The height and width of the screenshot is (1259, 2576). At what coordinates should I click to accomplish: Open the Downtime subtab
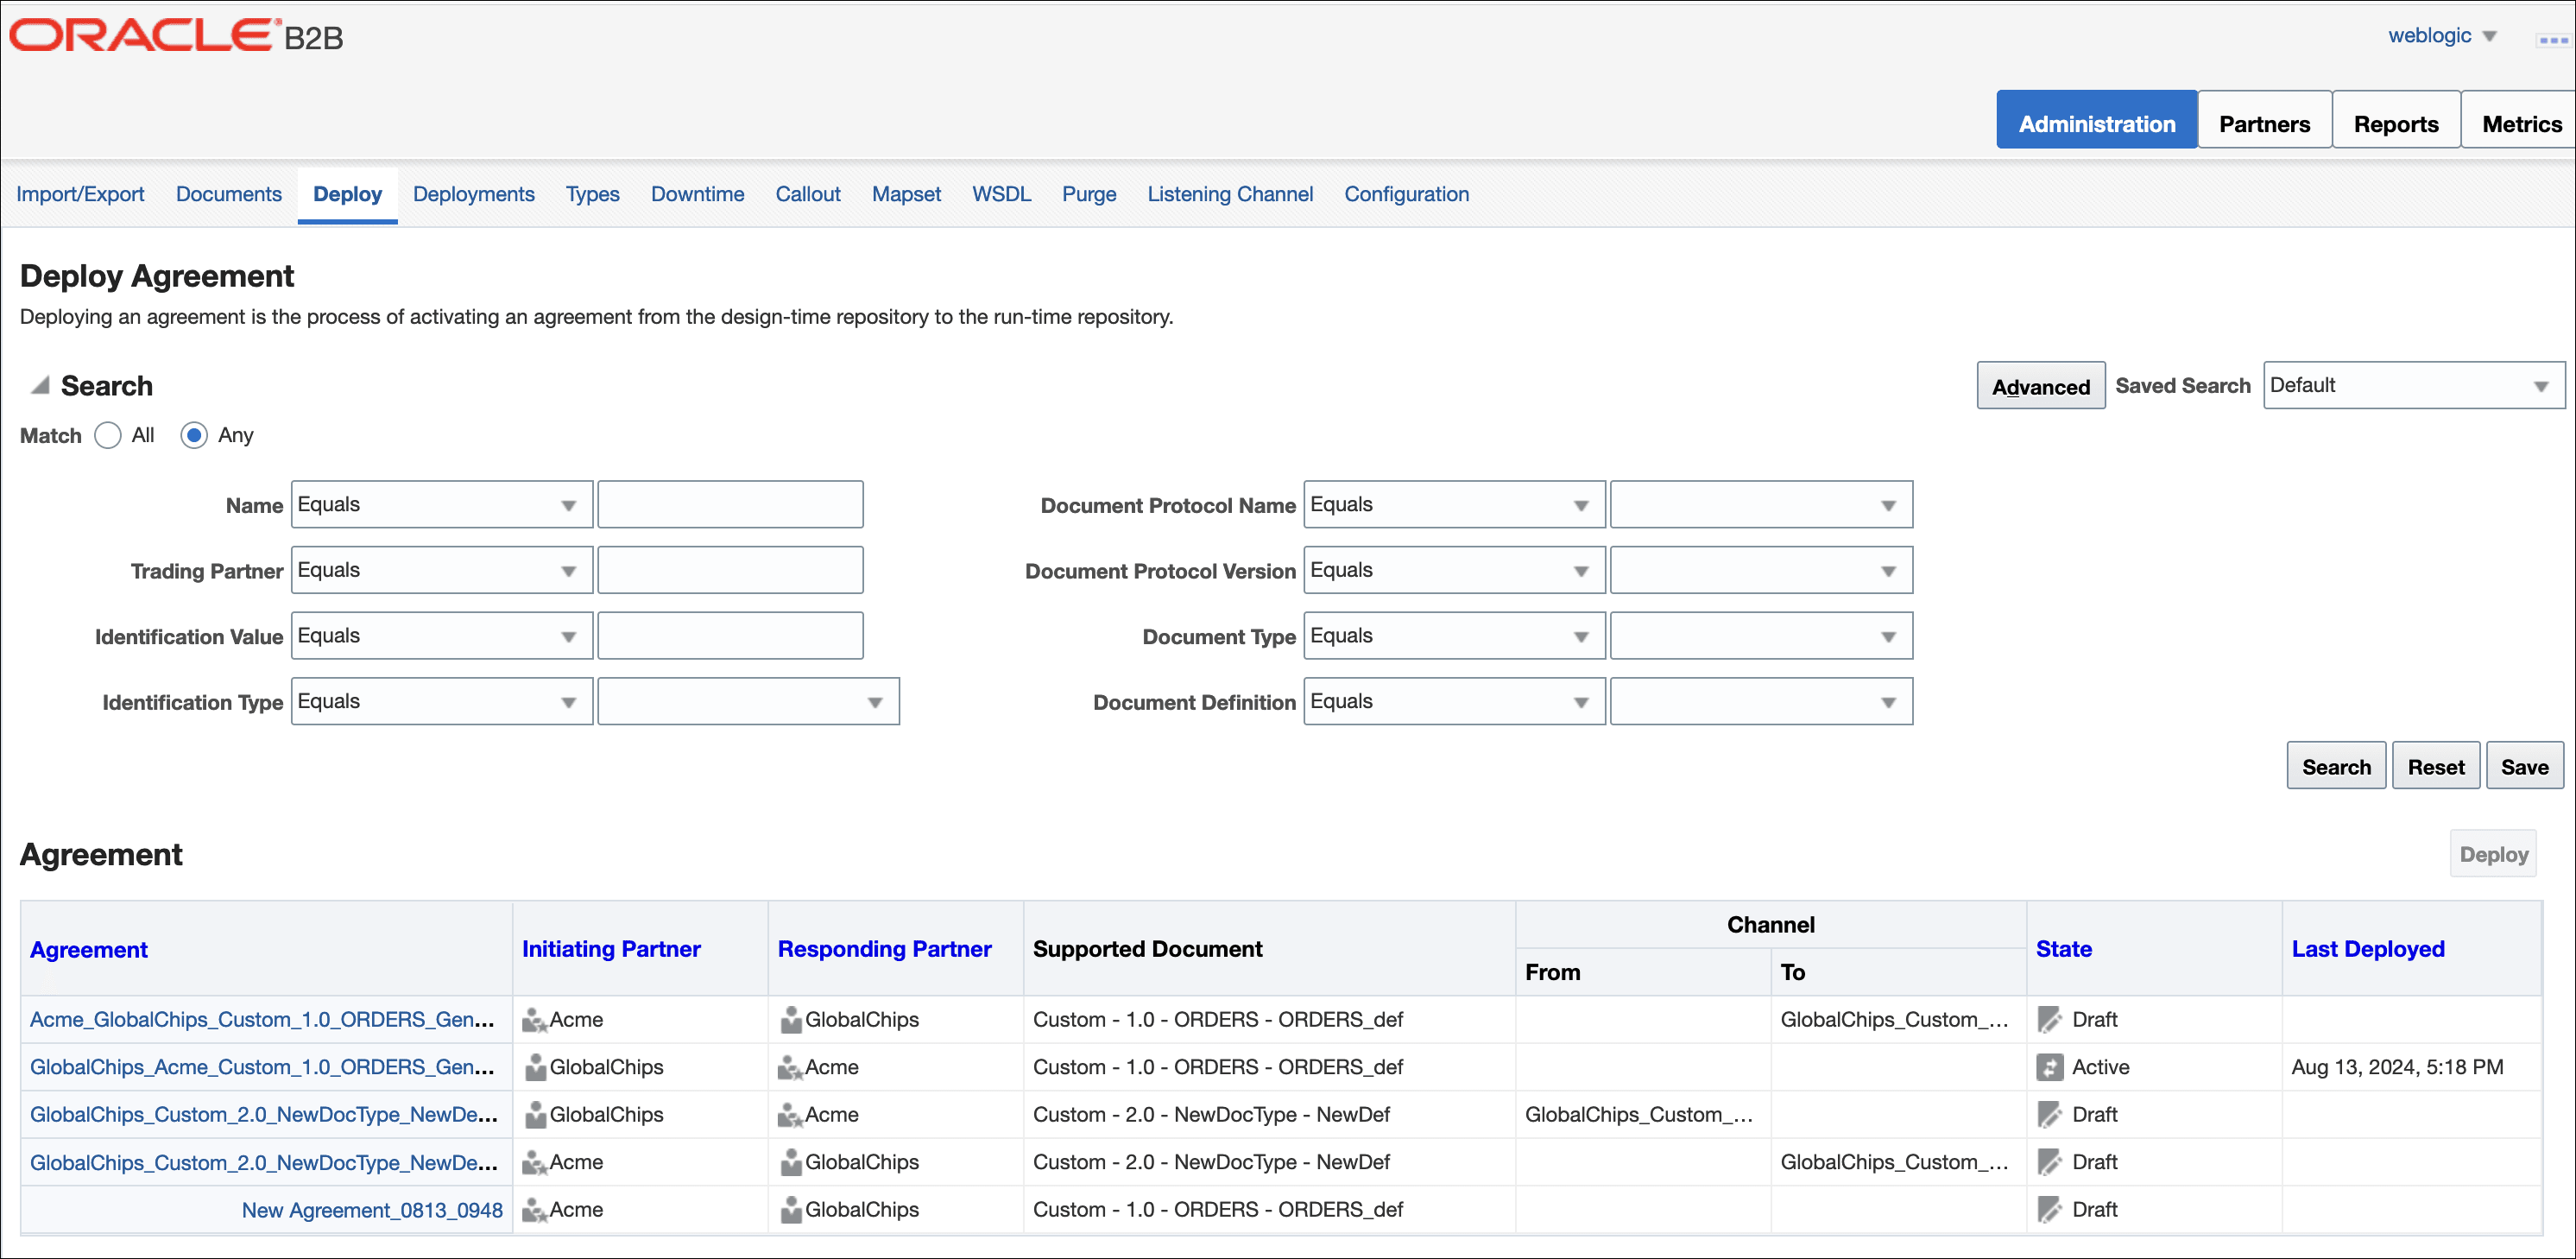[x=698, y=194]
